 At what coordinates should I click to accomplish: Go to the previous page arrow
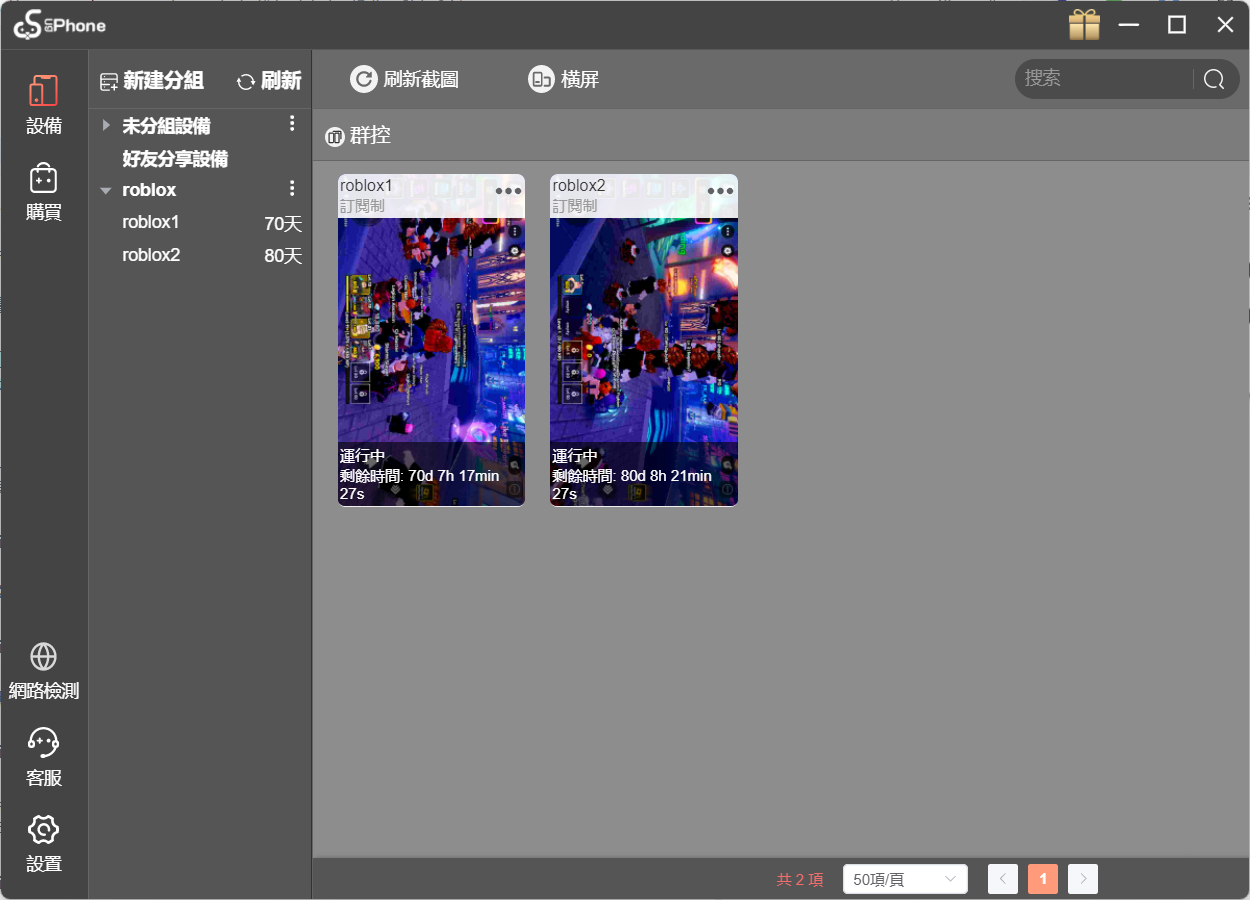coord(1003,879)
